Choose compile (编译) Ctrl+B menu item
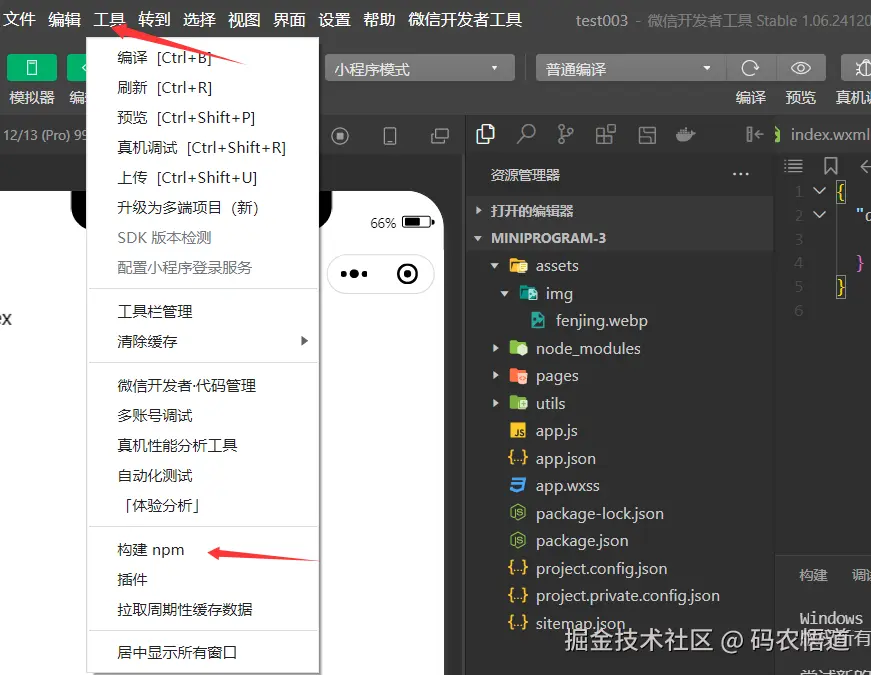 (x=203, y=58)
